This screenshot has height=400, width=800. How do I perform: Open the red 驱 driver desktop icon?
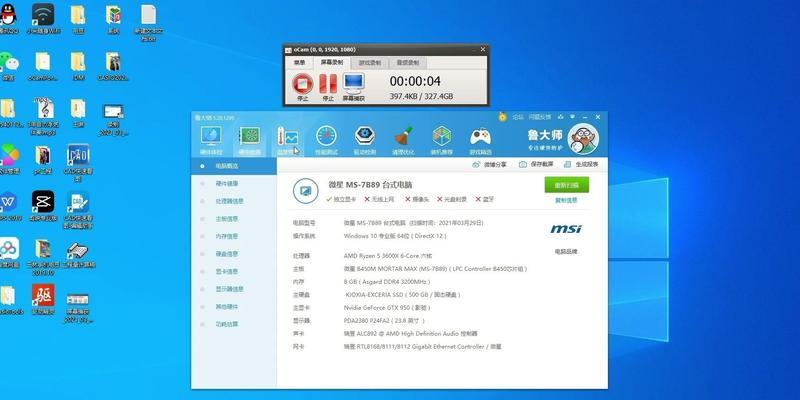click(x=43, y=295)
